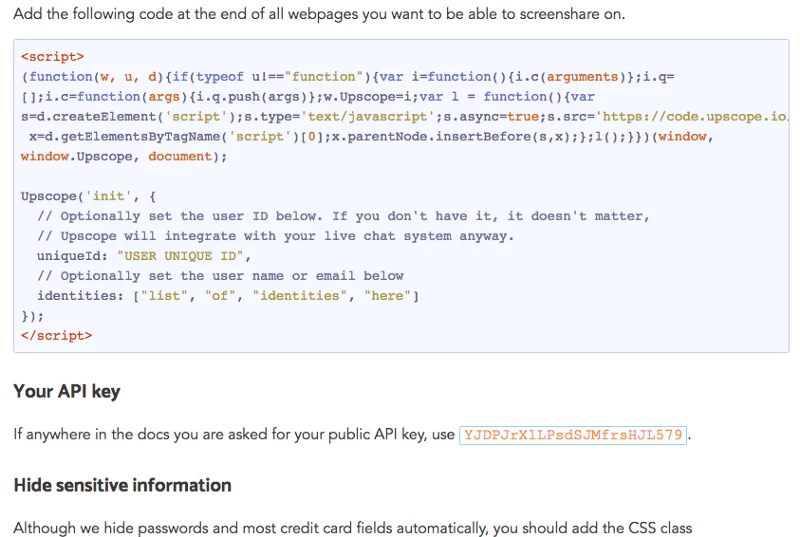Screen dimensions: 800x537
Task: Click comment about optionally setting user ID
Action: click(343, 216)
